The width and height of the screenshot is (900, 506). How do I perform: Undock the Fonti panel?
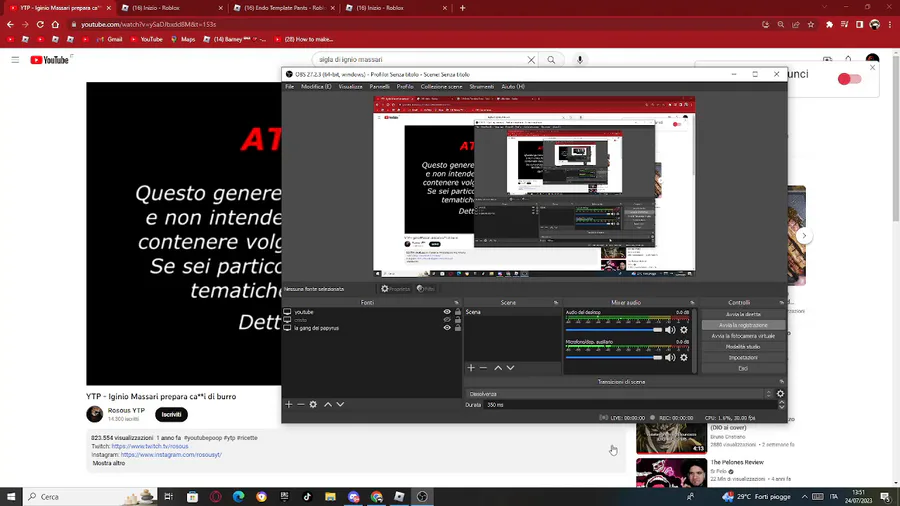[456, 302]
